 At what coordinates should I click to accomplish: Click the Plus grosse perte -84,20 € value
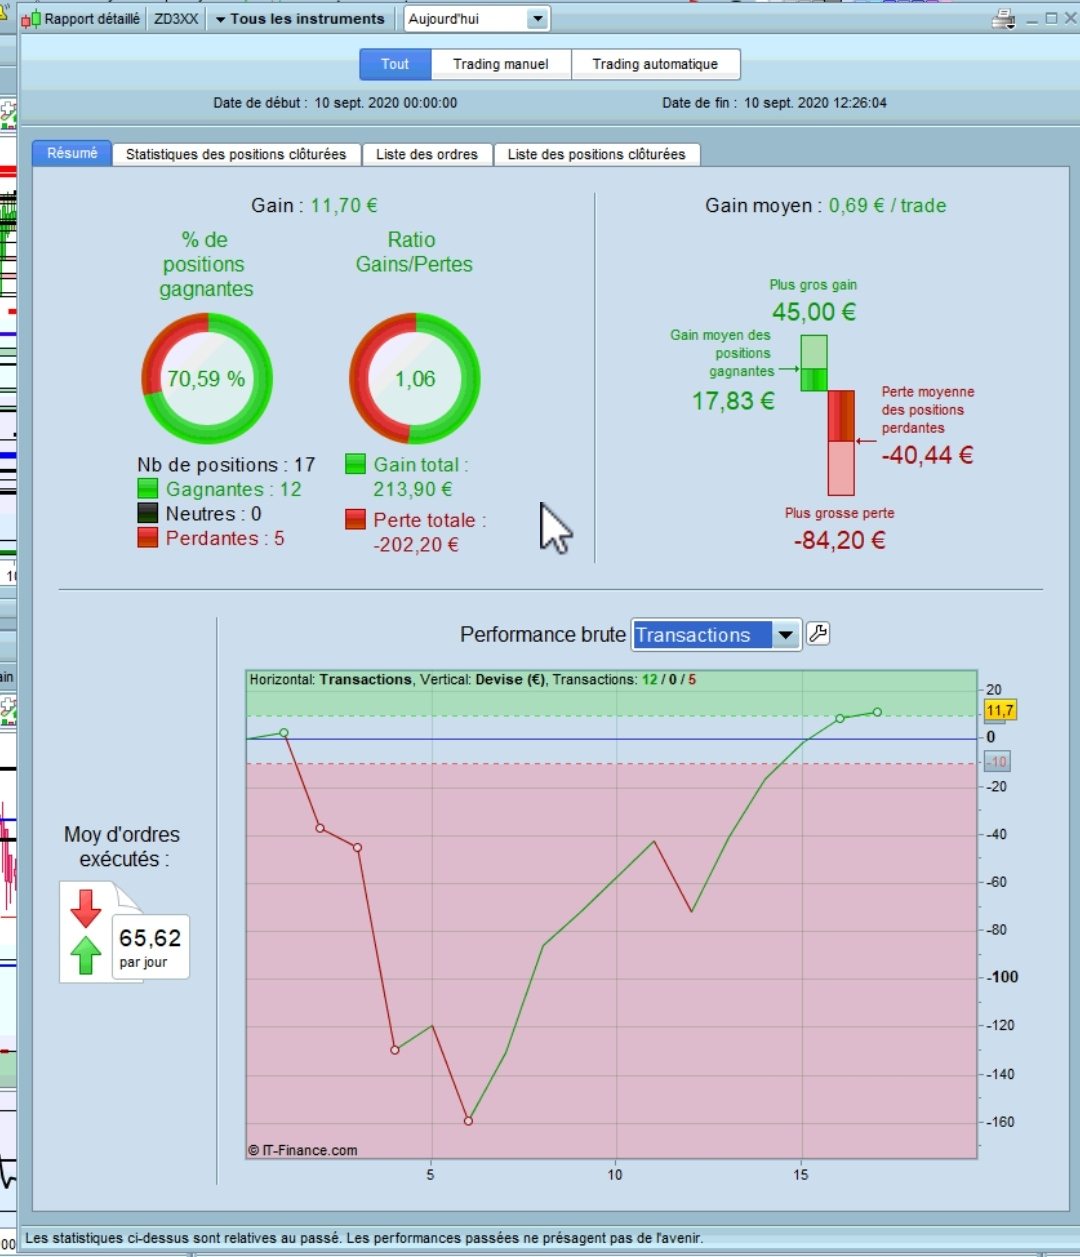pyautogui.click(x=840, y=540)
